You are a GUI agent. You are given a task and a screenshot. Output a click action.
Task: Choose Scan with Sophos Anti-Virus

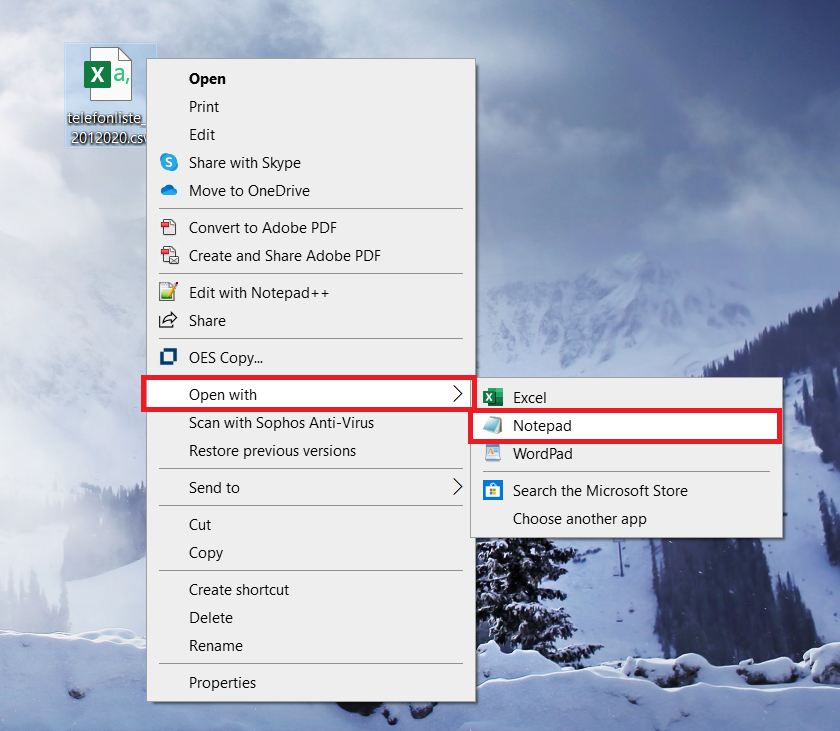pos(281,422)
